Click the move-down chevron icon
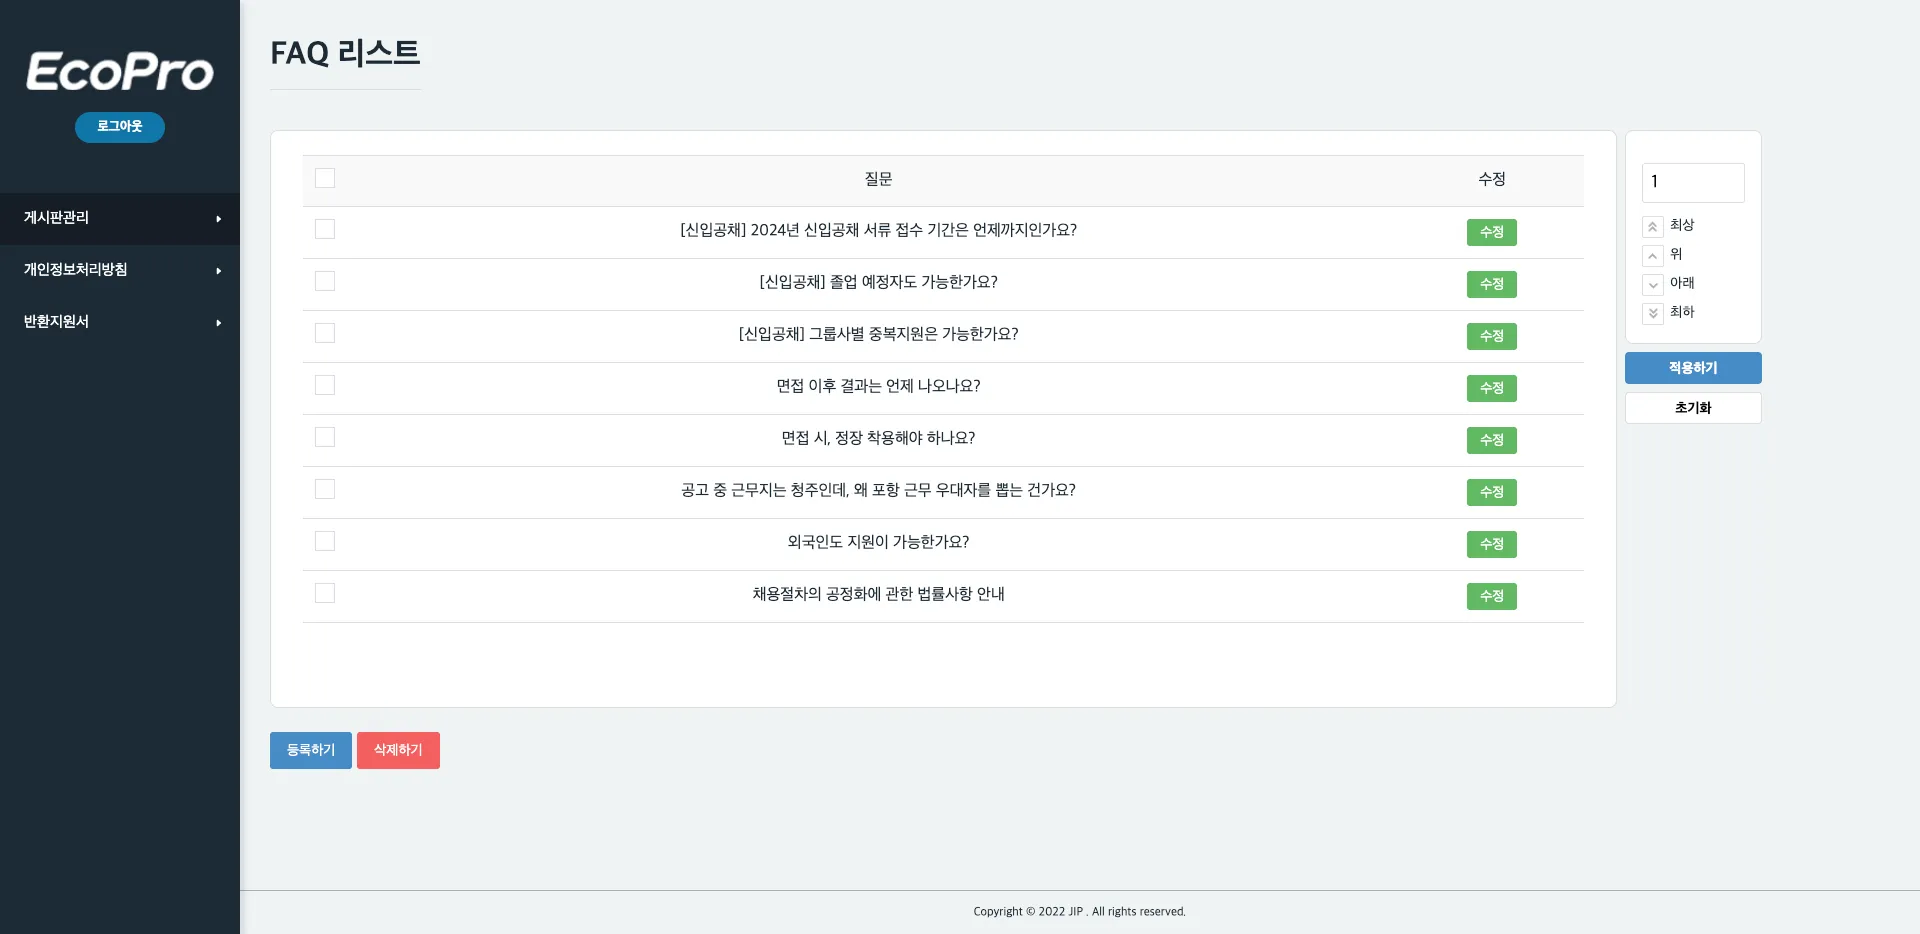The height and width of the screenshot is (934, 1920). click(x=1653, y=285)
